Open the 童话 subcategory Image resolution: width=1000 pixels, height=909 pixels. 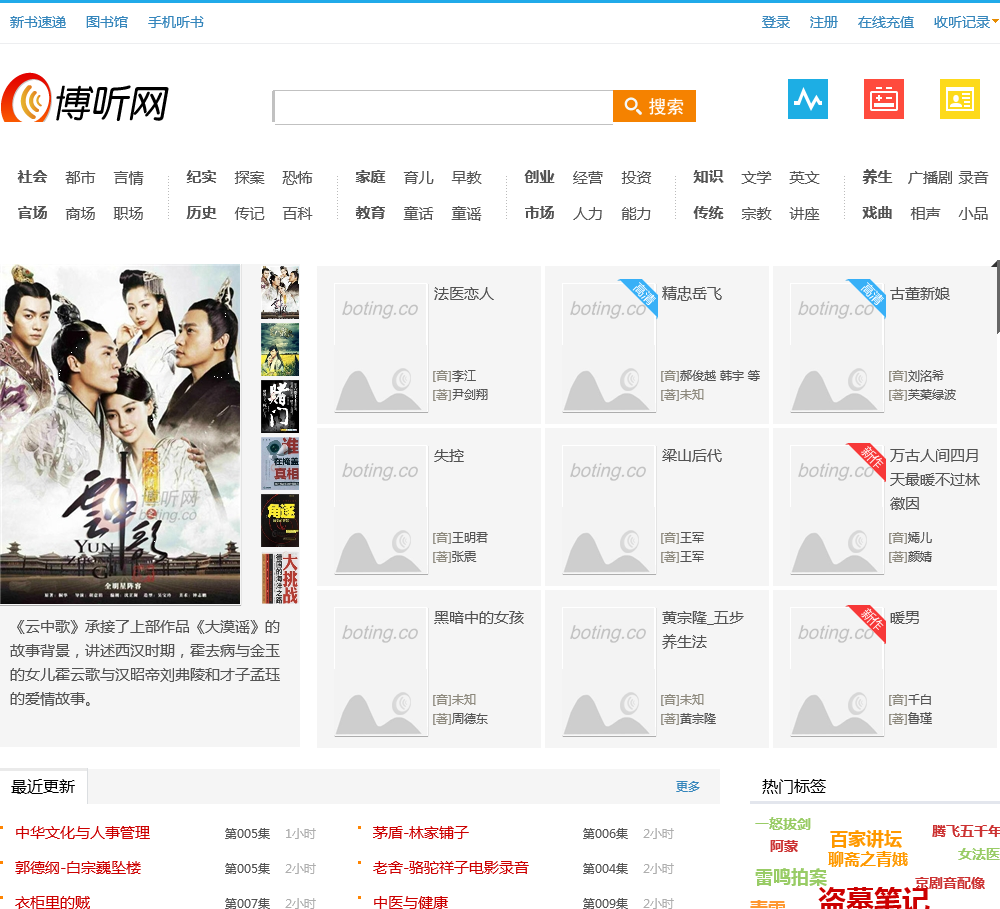(418, 213)
